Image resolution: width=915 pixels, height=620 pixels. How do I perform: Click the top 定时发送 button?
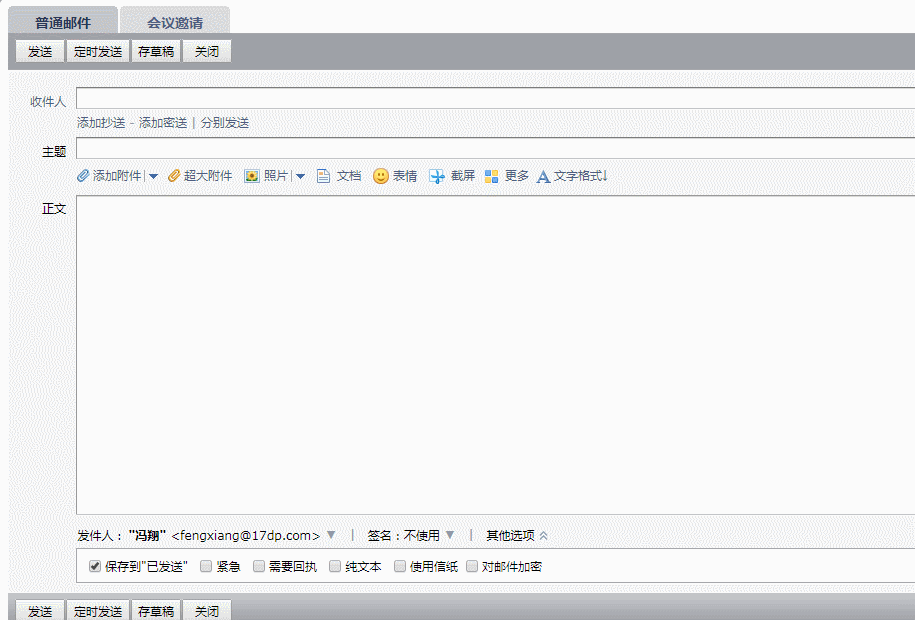pyautogui.click(x=98, y=52)
